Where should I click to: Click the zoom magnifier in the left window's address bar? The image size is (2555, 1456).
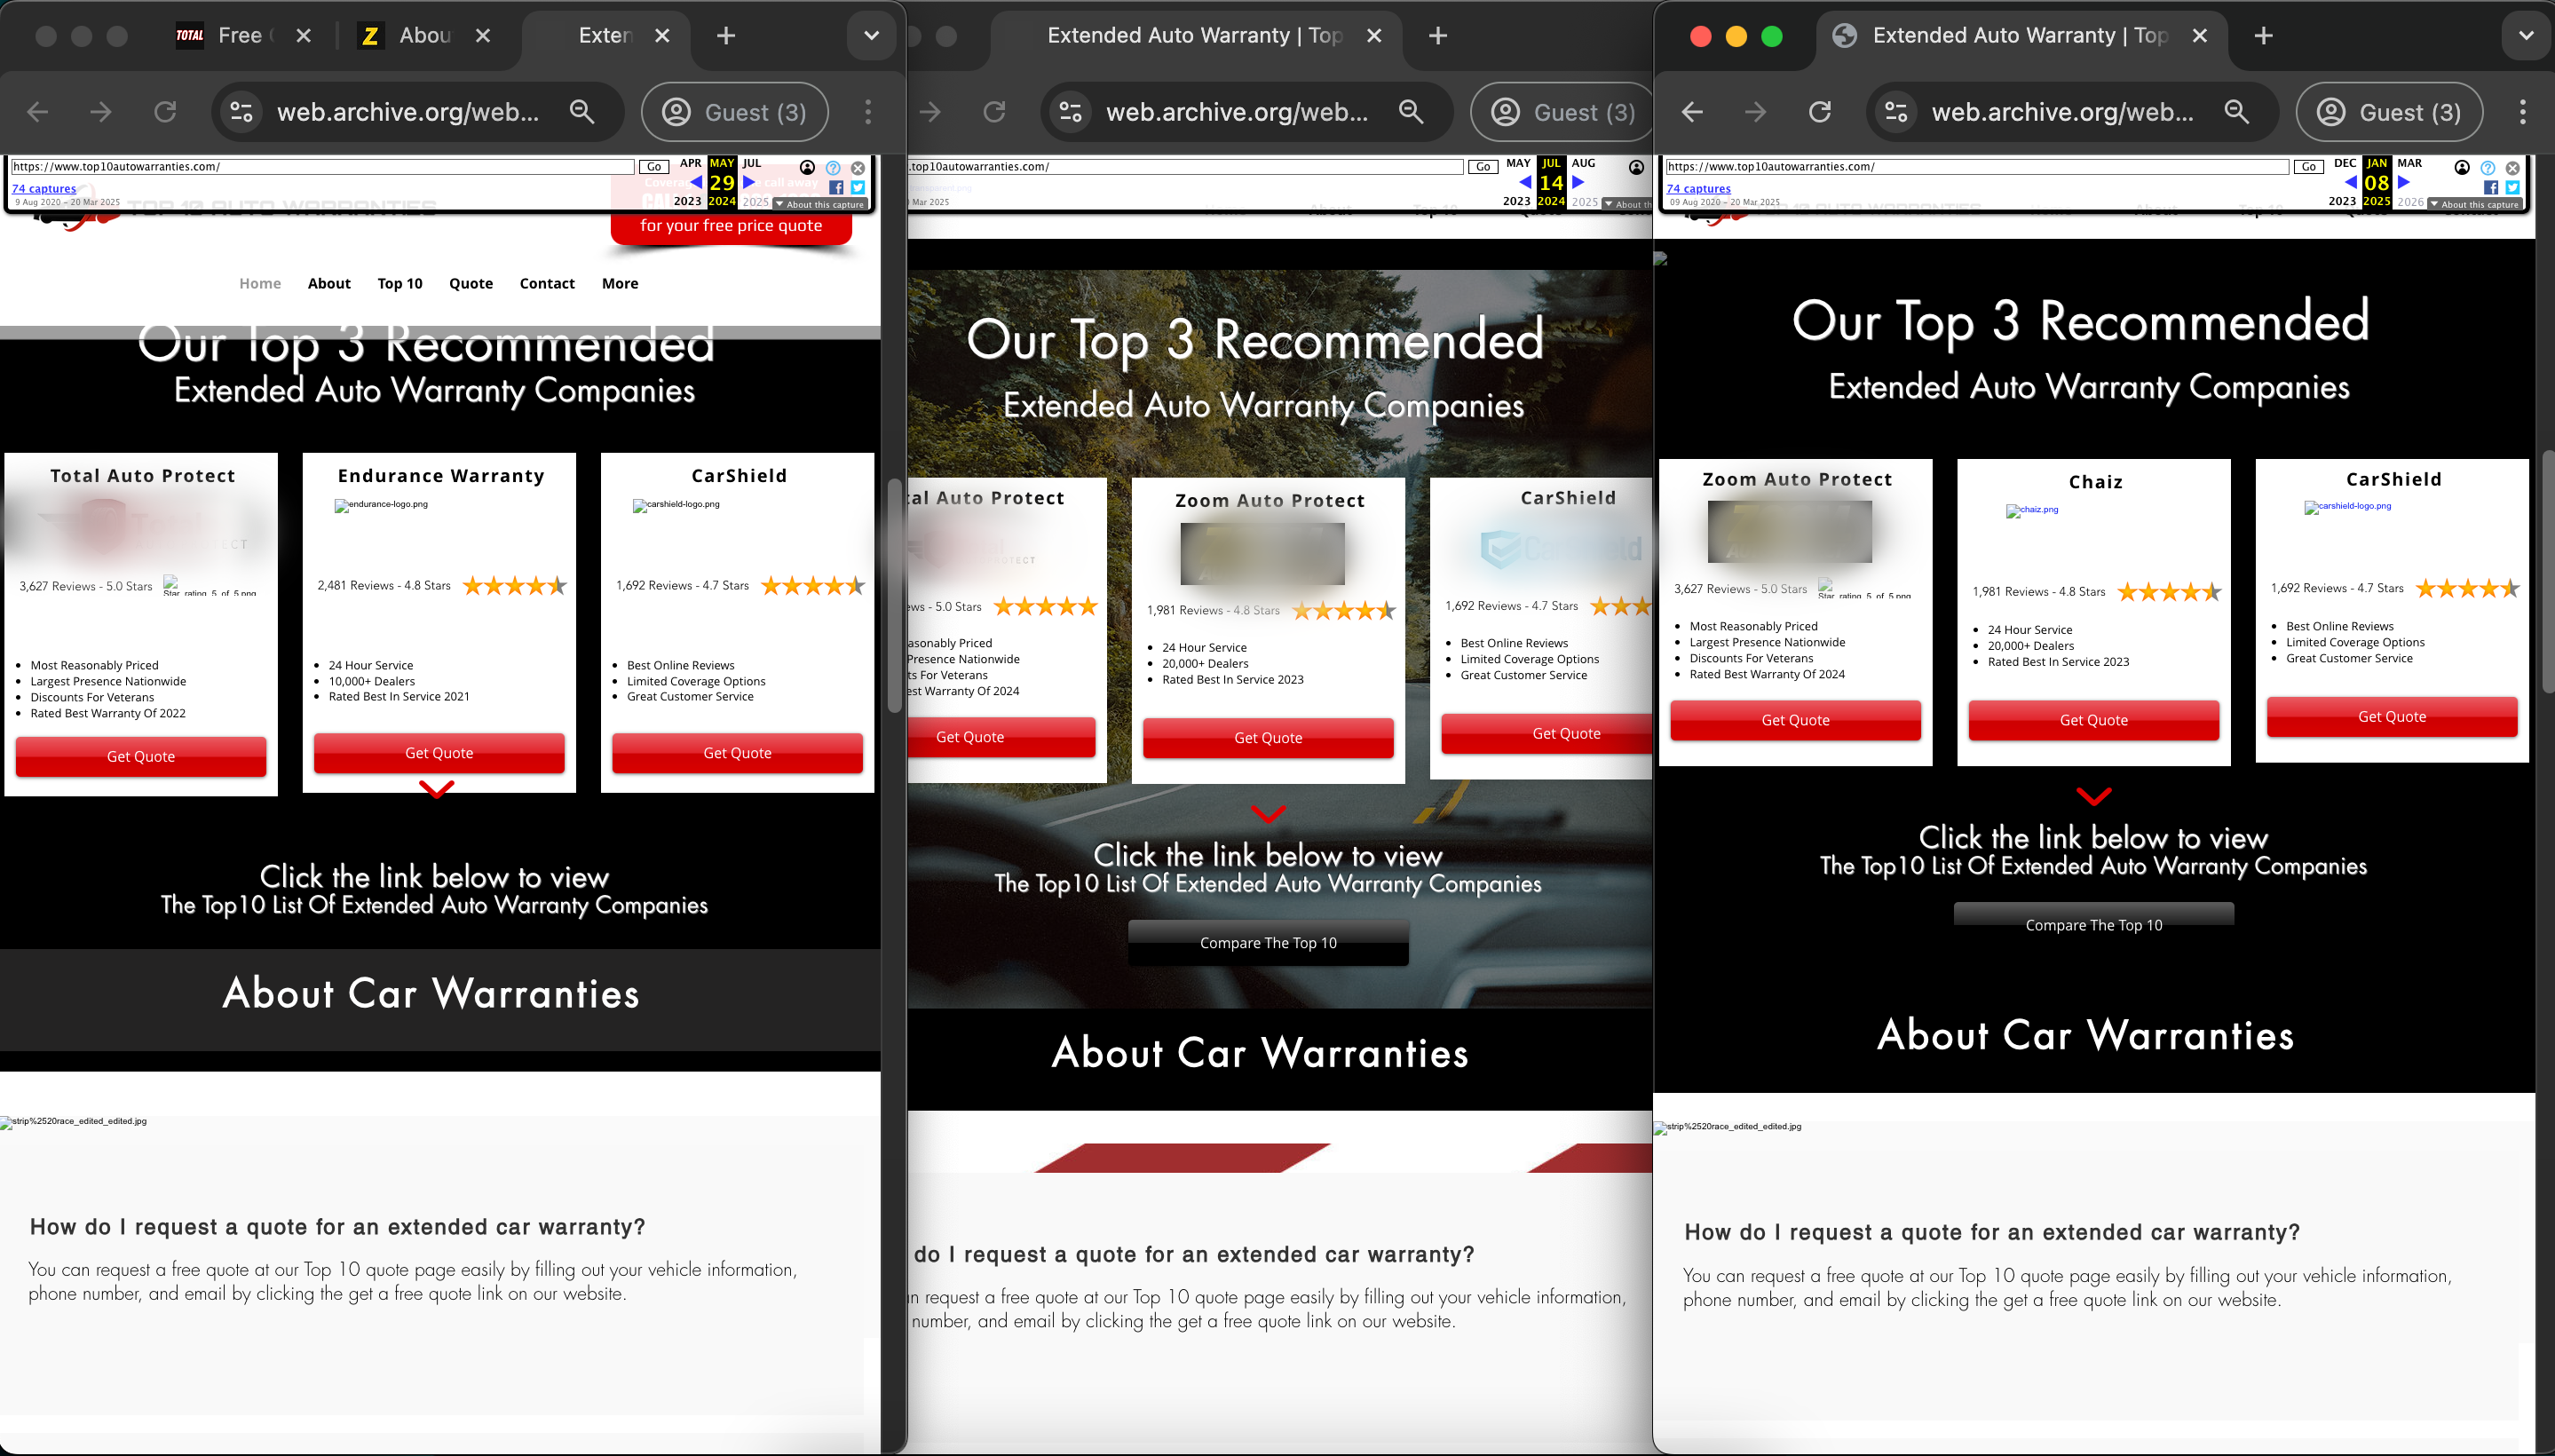point(582,112)
